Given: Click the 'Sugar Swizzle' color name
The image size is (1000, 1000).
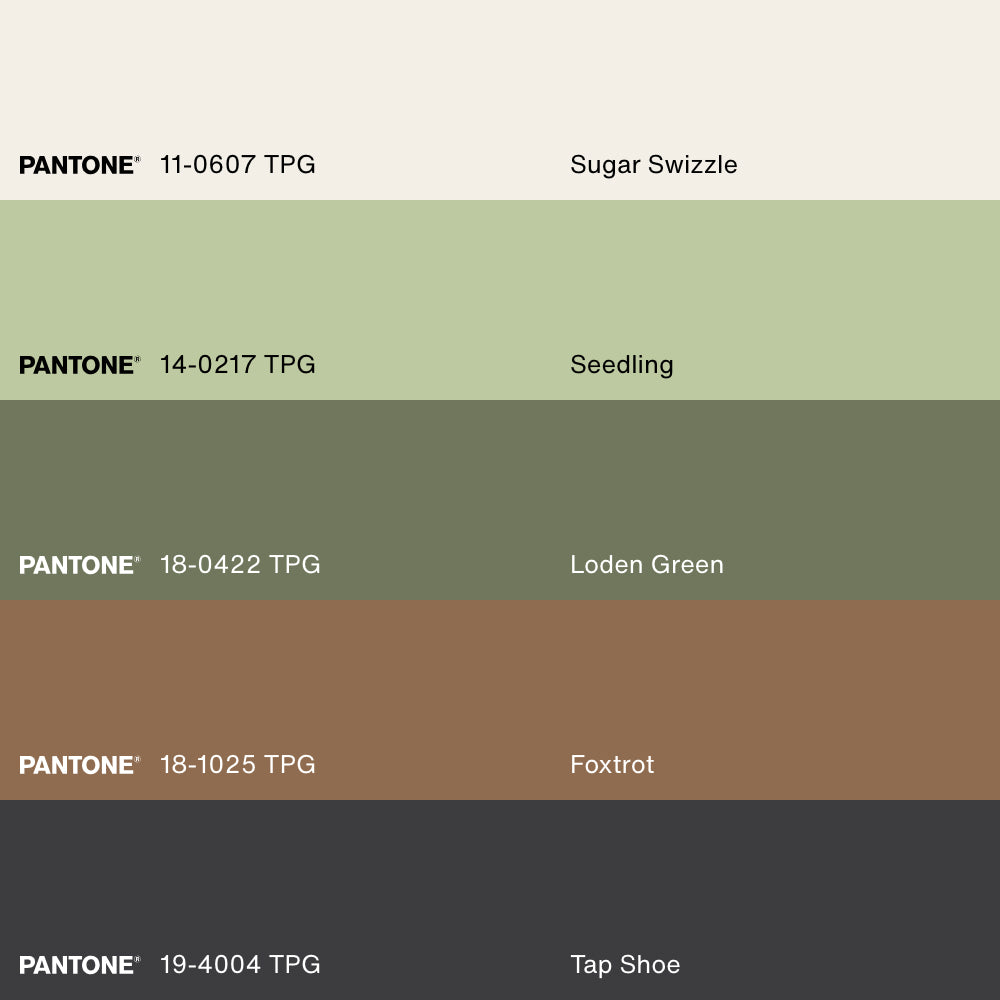Looking at the screenshot, I should pyautogui.click(x=654, y=165).
